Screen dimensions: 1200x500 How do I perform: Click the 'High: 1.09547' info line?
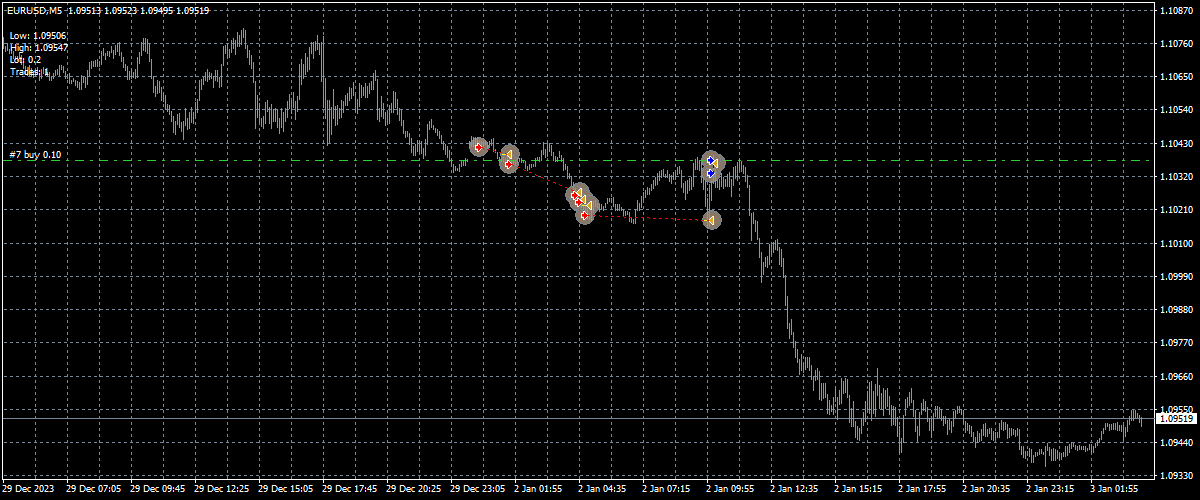[39, 47]
